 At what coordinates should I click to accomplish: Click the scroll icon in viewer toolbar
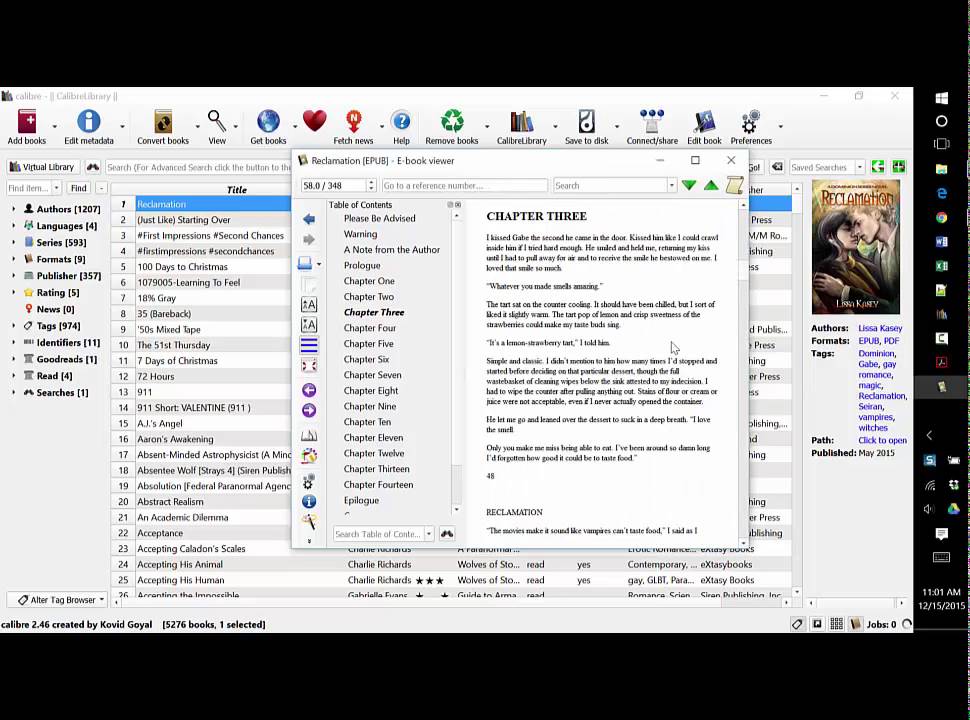click(734, 185)
